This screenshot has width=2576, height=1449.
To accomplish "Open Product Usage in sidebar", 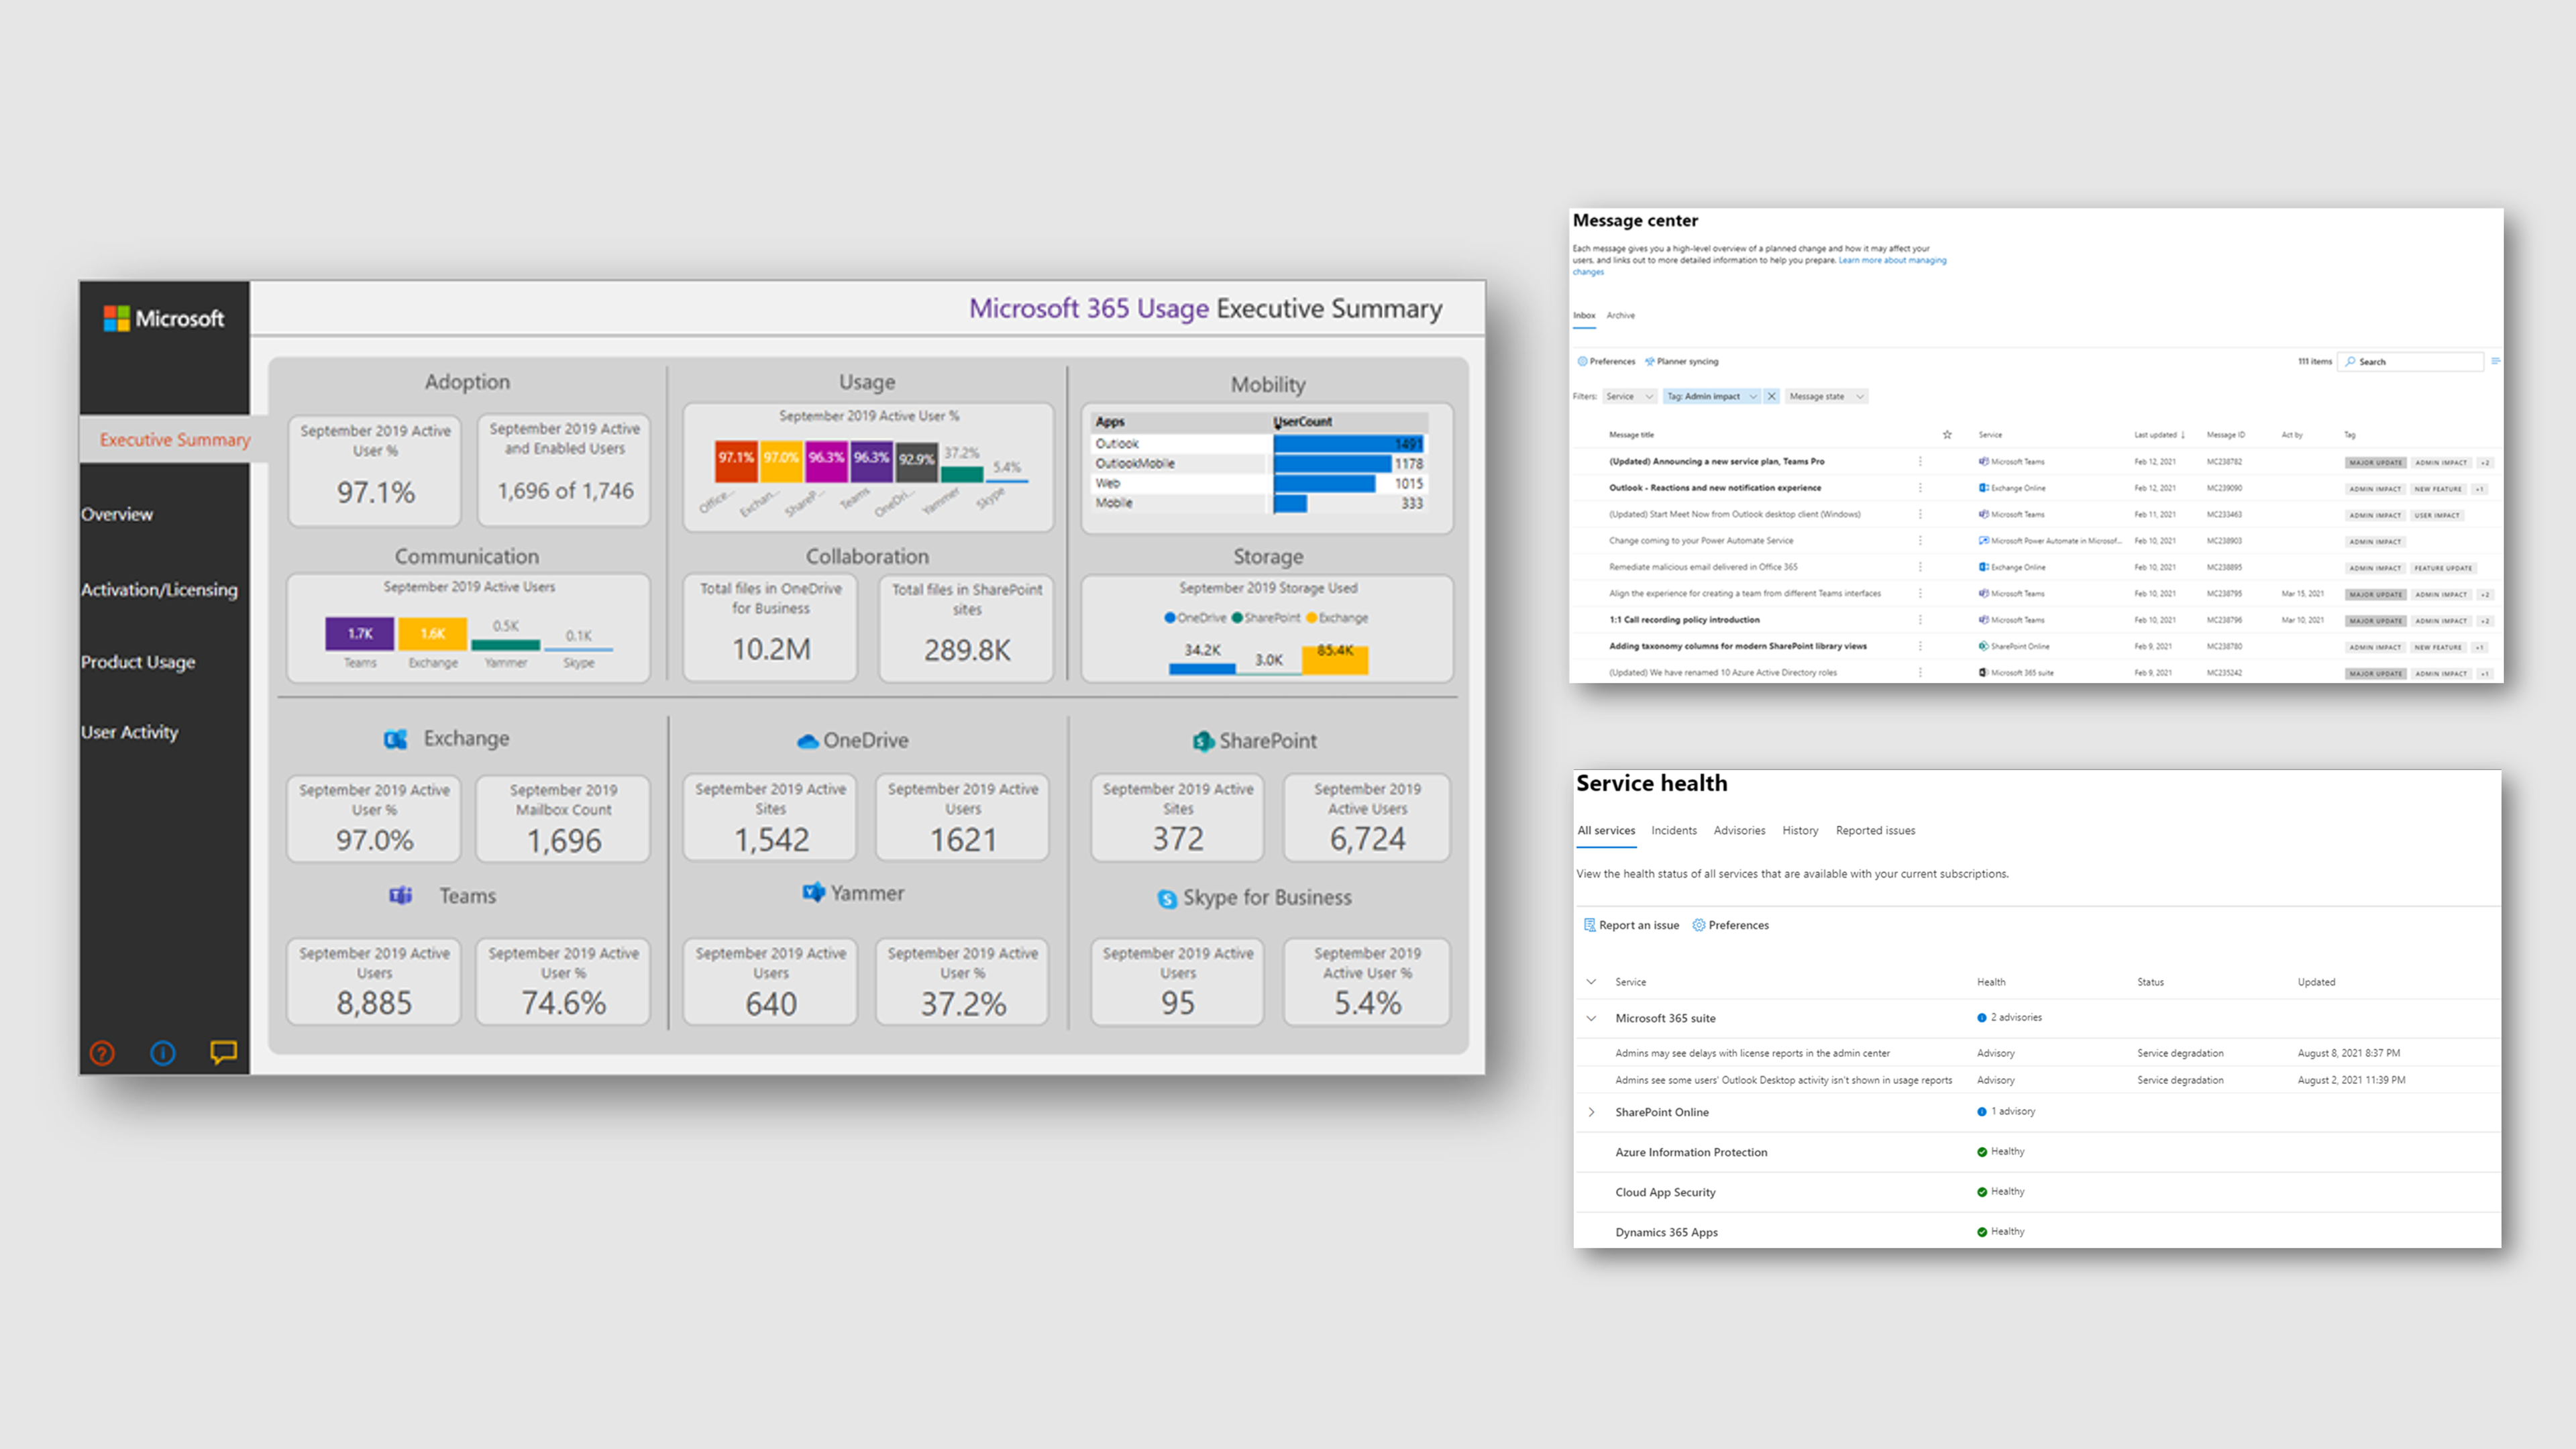I will click(x=138, y=662).
